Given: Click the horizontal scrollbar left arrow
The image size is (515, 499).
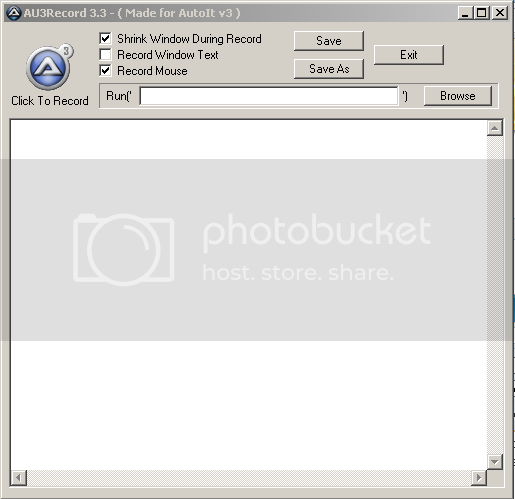Looking at the screenshot, I should click(19, 478).
